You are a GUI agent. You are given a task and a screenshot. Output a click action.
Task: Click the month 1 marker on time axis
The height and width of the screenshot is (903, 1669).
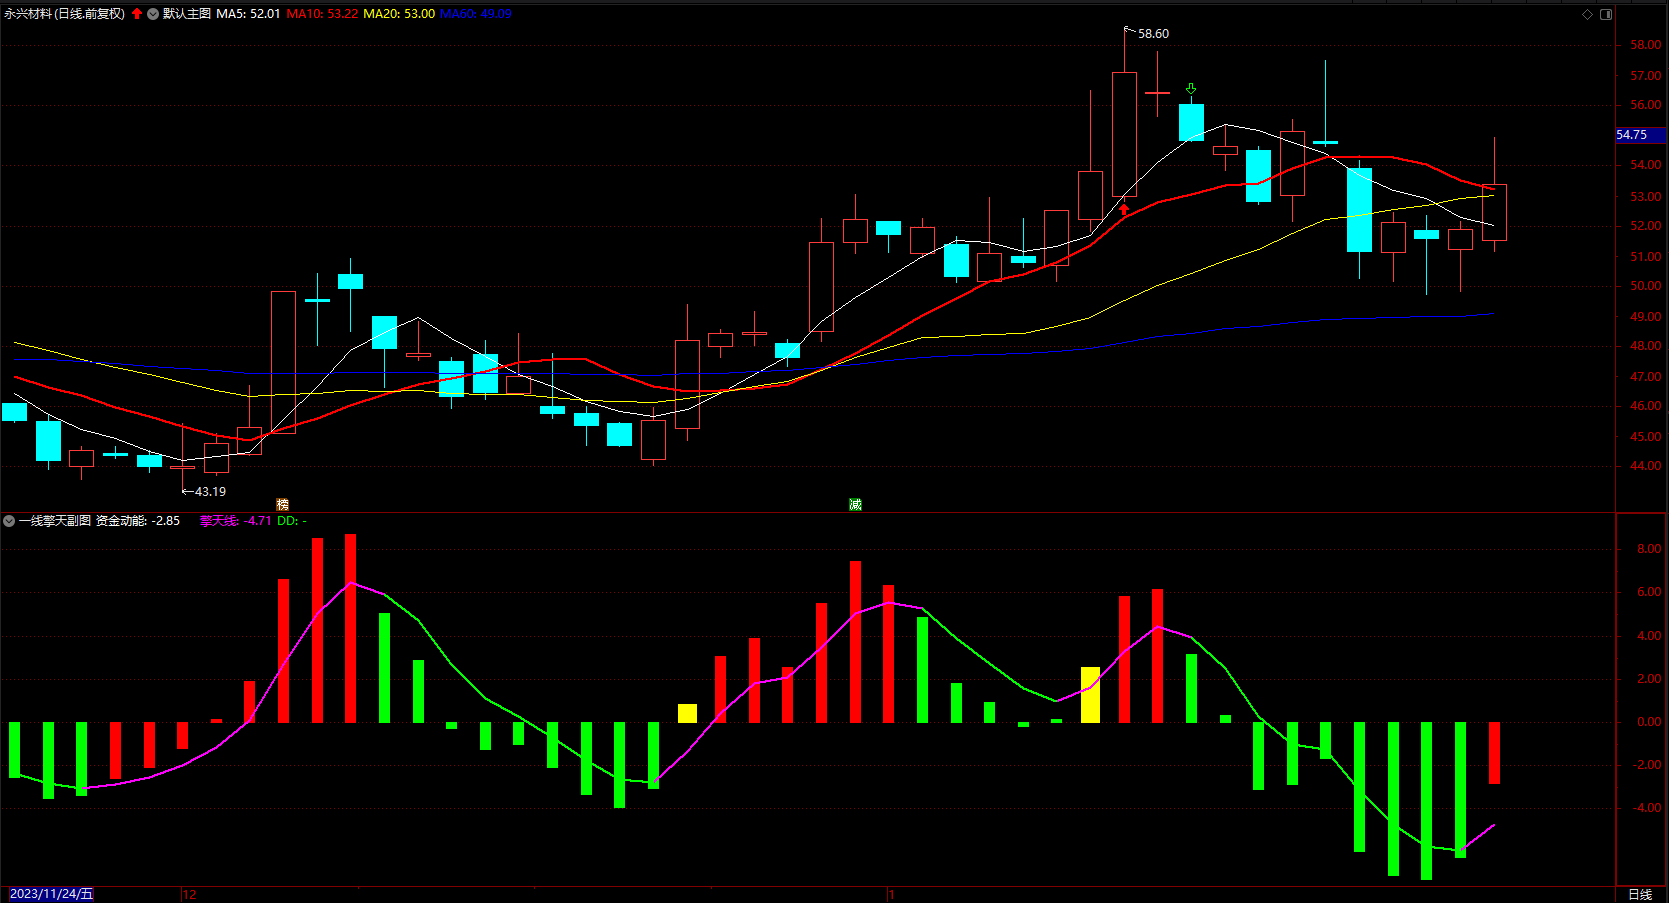pyautogui.click(x=891, y=894)
